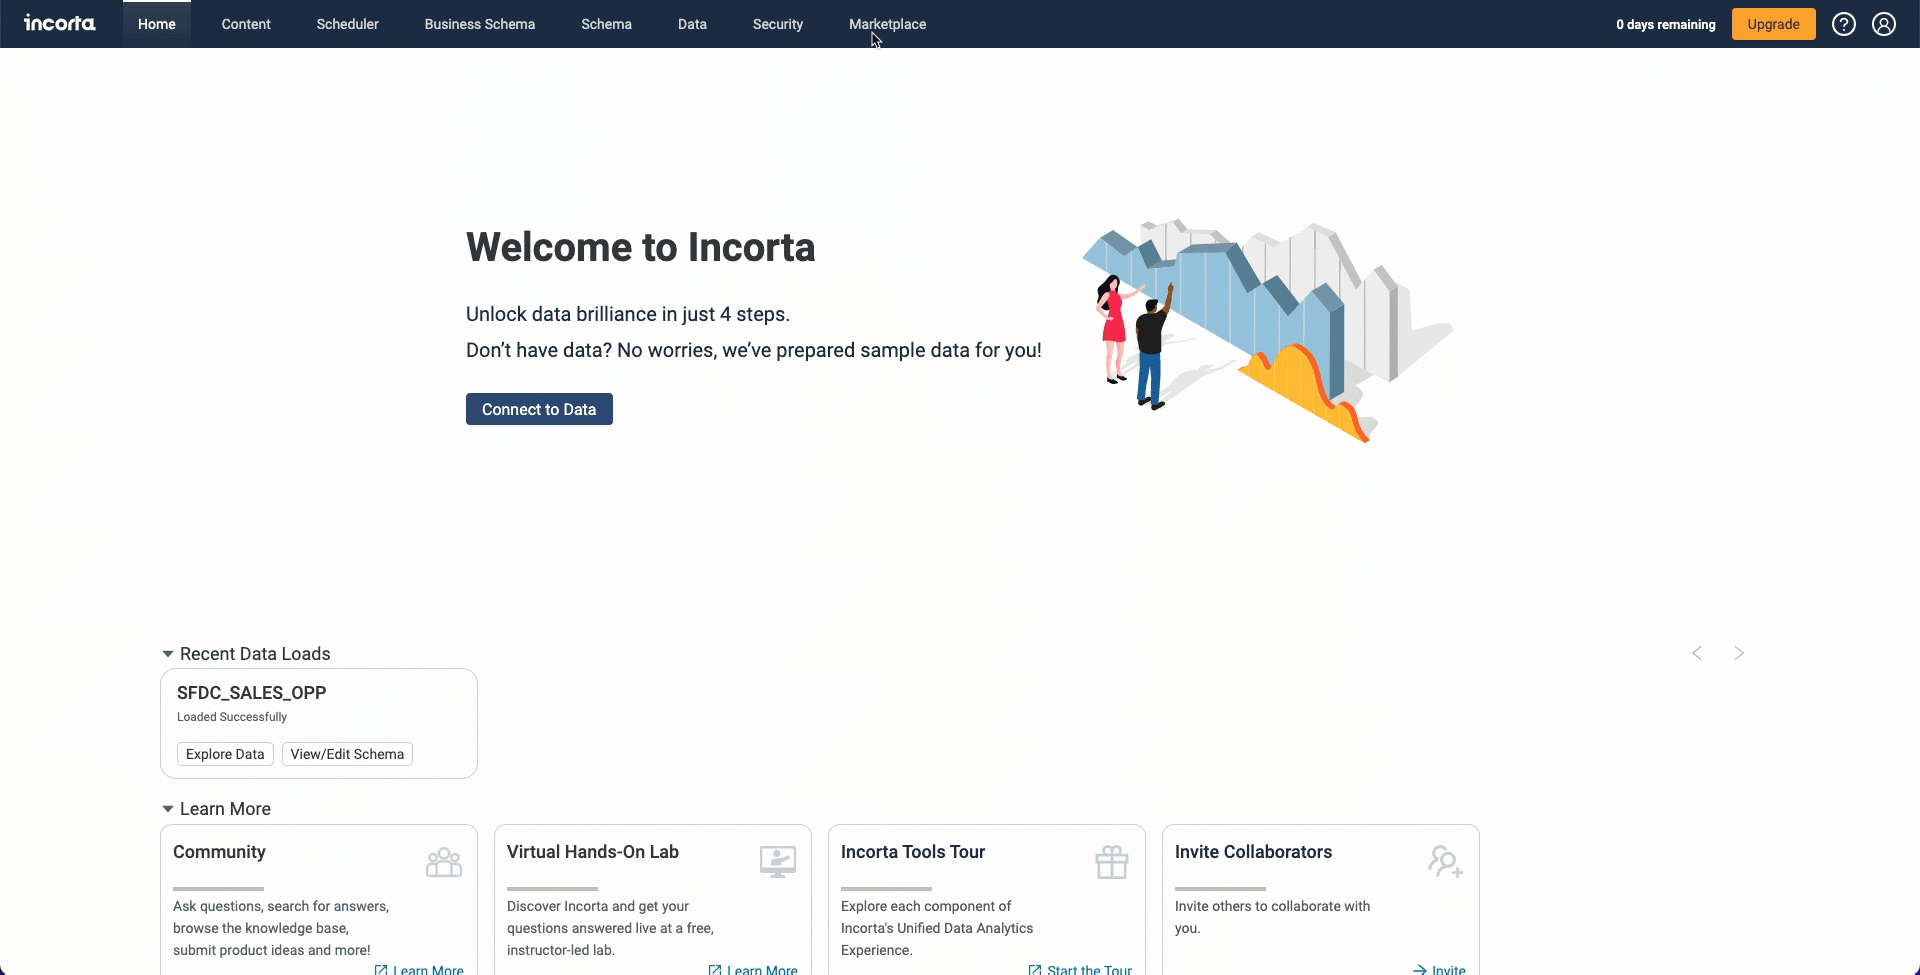Click the 'Loaded Successfully' status text

232,717
